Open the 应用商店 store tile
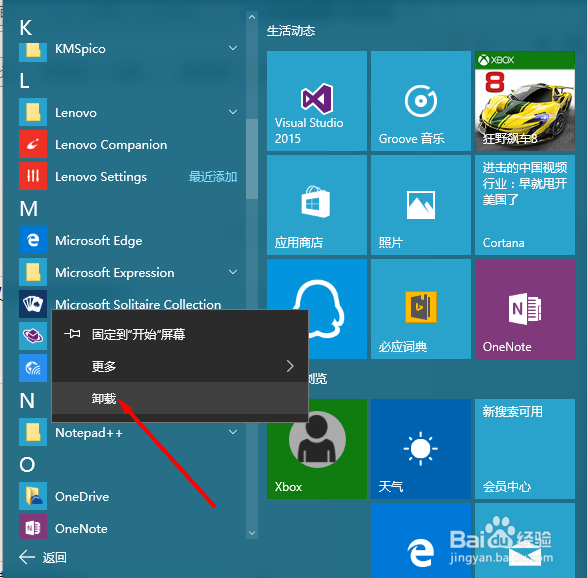This screenshot has width=587, height=578. pyautogui.click(x=317, y=205)
